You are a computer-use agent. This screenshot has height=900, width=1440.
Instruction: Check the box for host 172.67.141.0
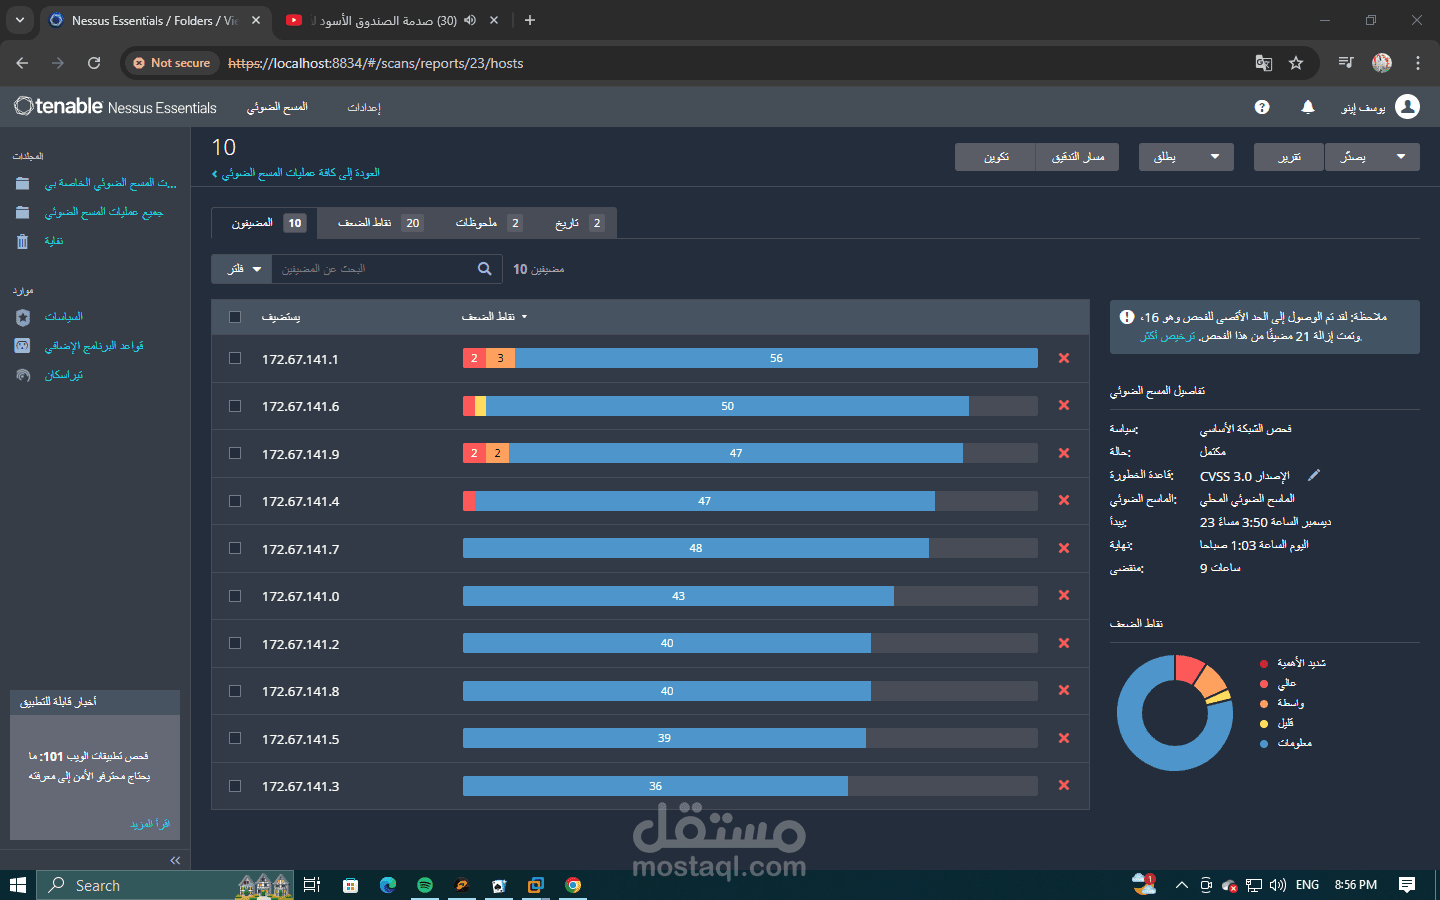click(235, 596)
